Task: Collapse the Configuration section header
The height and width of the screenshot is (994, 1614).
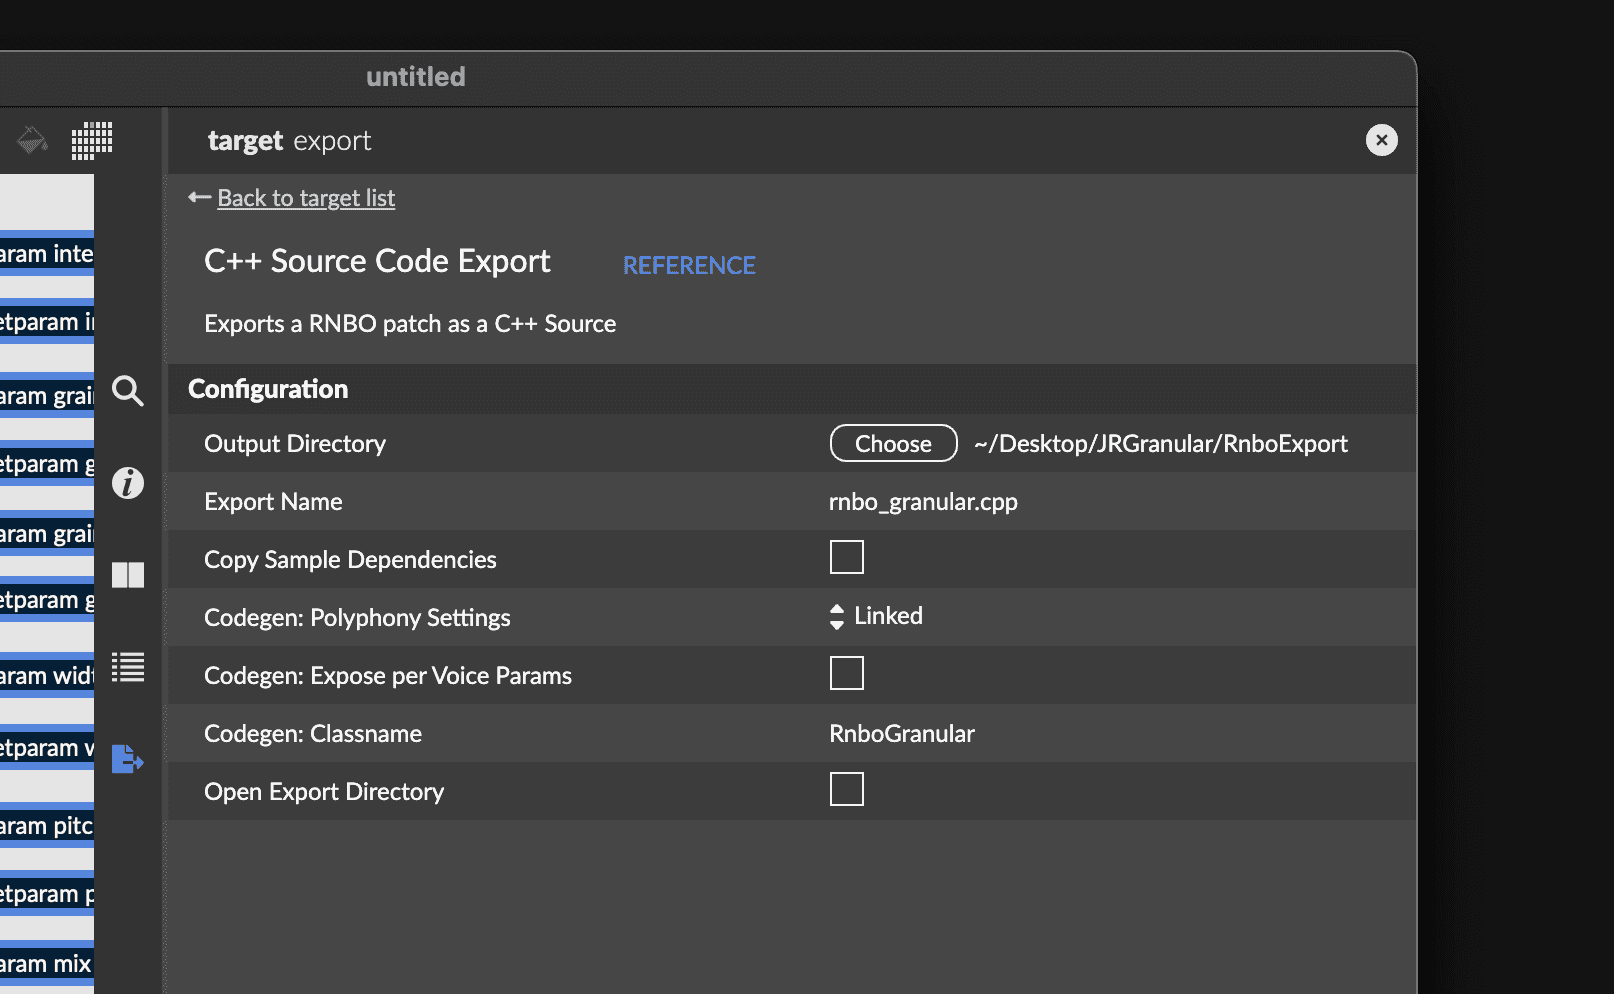Action: (x=267, y=389)
